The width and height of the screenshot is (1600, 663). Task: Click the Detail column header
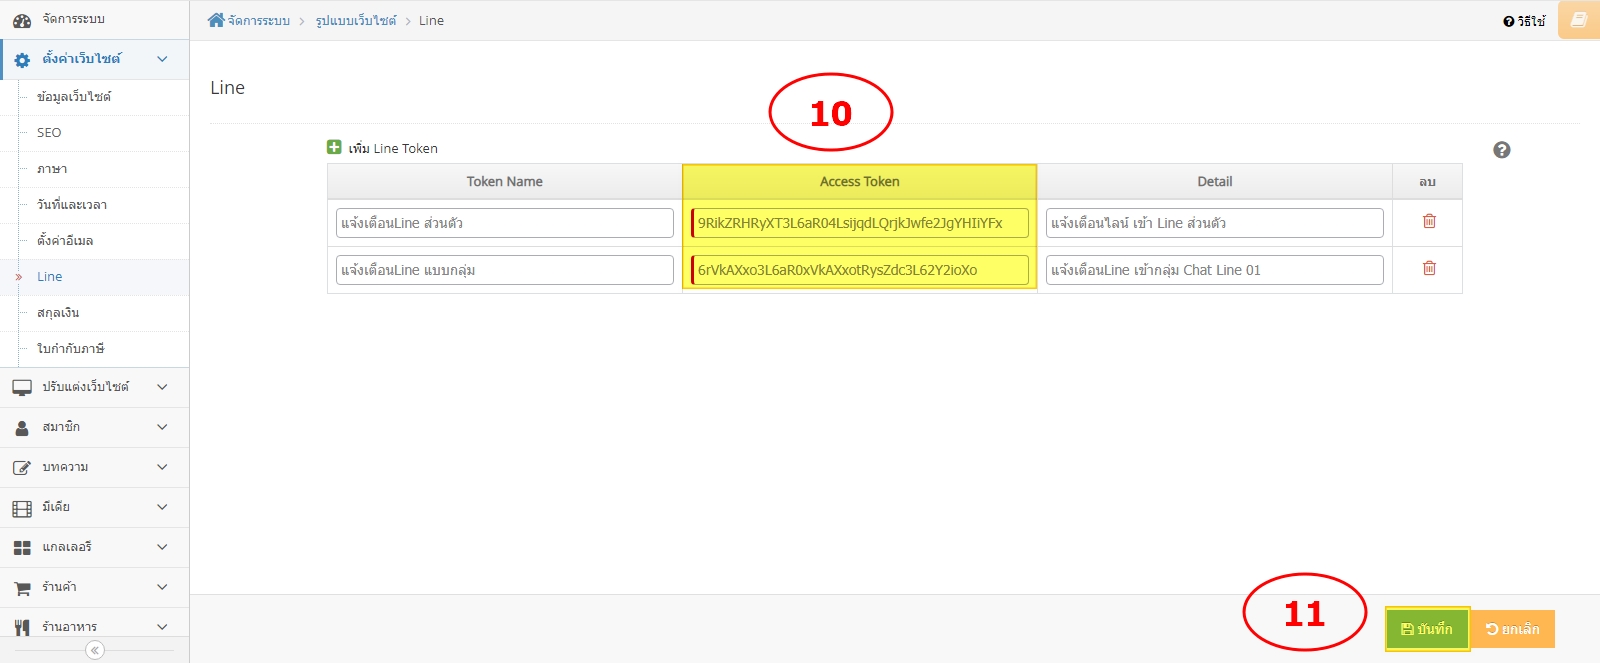click(x=1215, y=181)
